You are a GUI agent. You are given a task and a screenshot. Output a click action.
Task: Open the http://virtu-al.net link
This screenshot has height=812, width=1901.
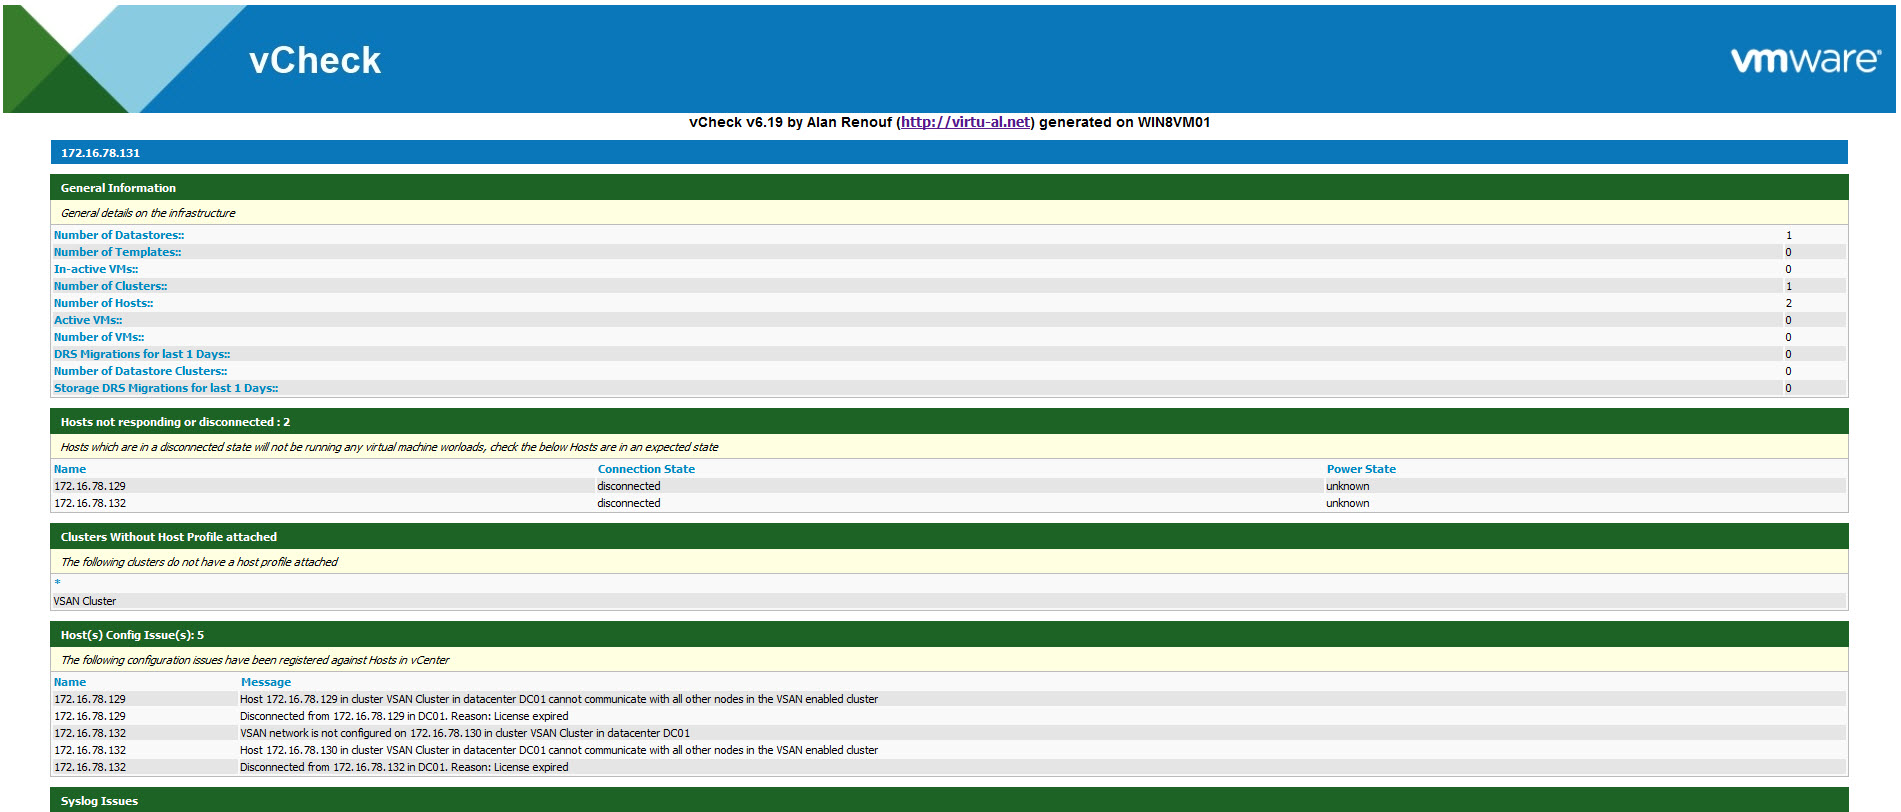[965, 122]
